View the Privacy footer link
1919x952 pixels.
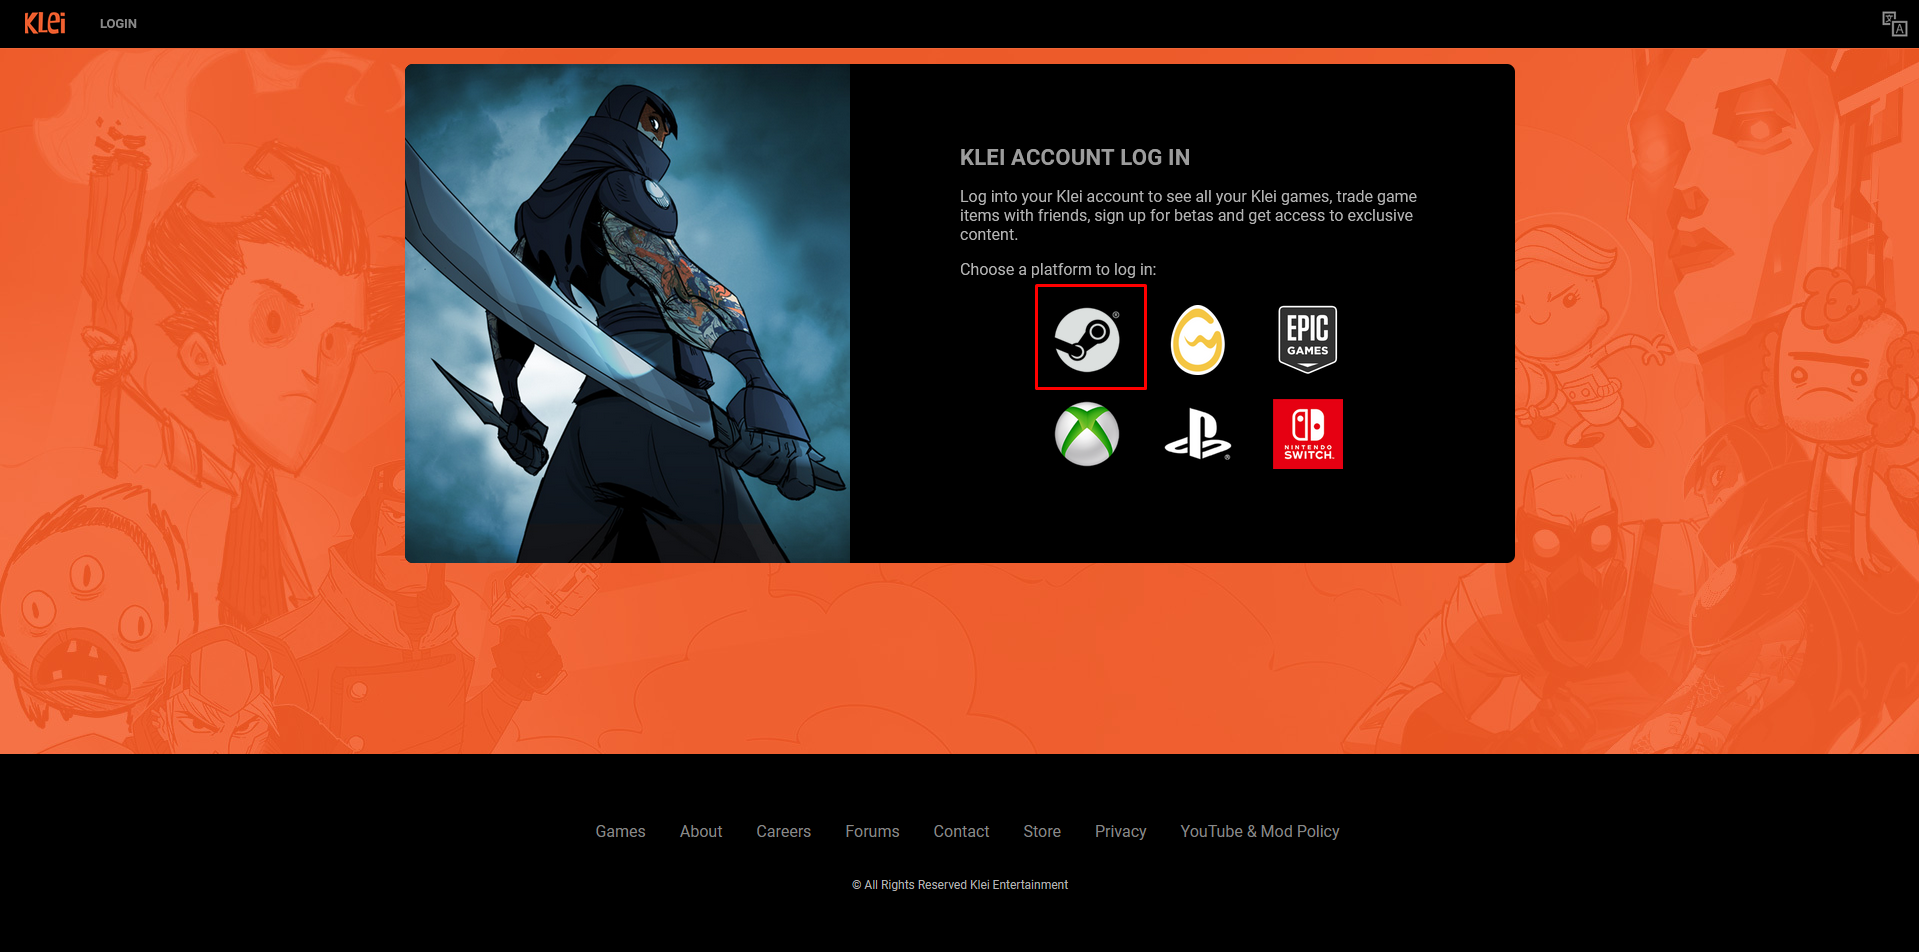(x=1120, y=831)
